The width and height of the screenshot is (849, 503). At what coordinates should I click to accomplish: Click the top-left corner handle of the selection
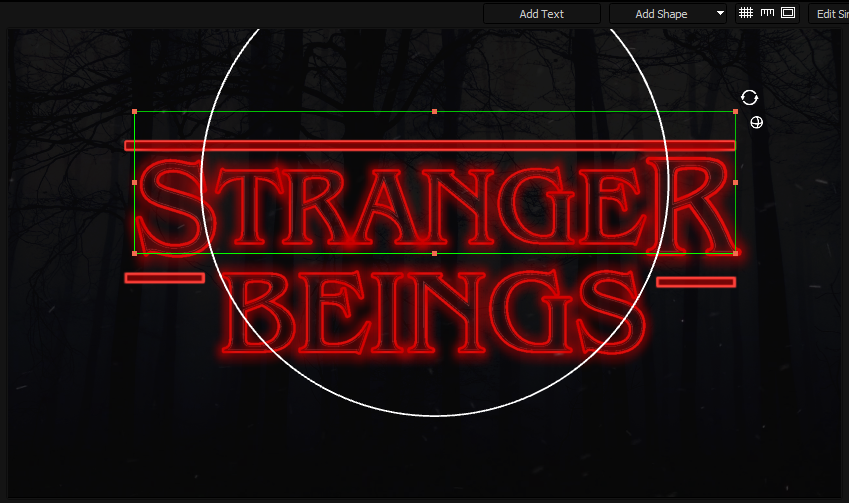click(x=134, y=112)
